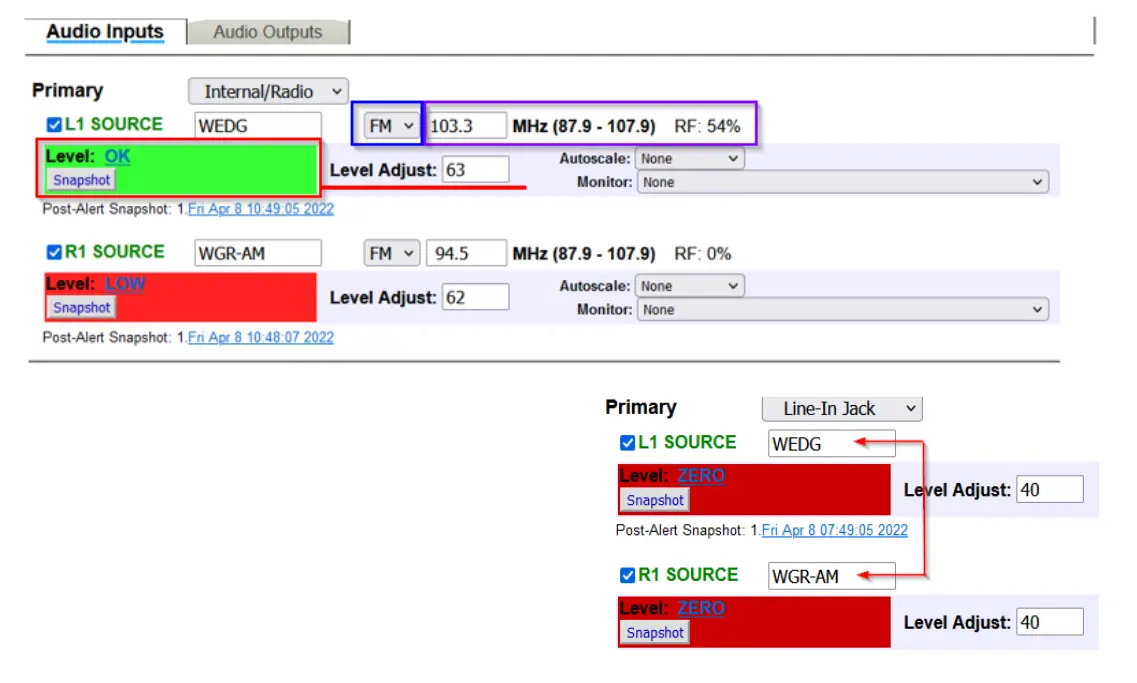Click the 103.3 MHz frequency field

[x=469, y=125]
